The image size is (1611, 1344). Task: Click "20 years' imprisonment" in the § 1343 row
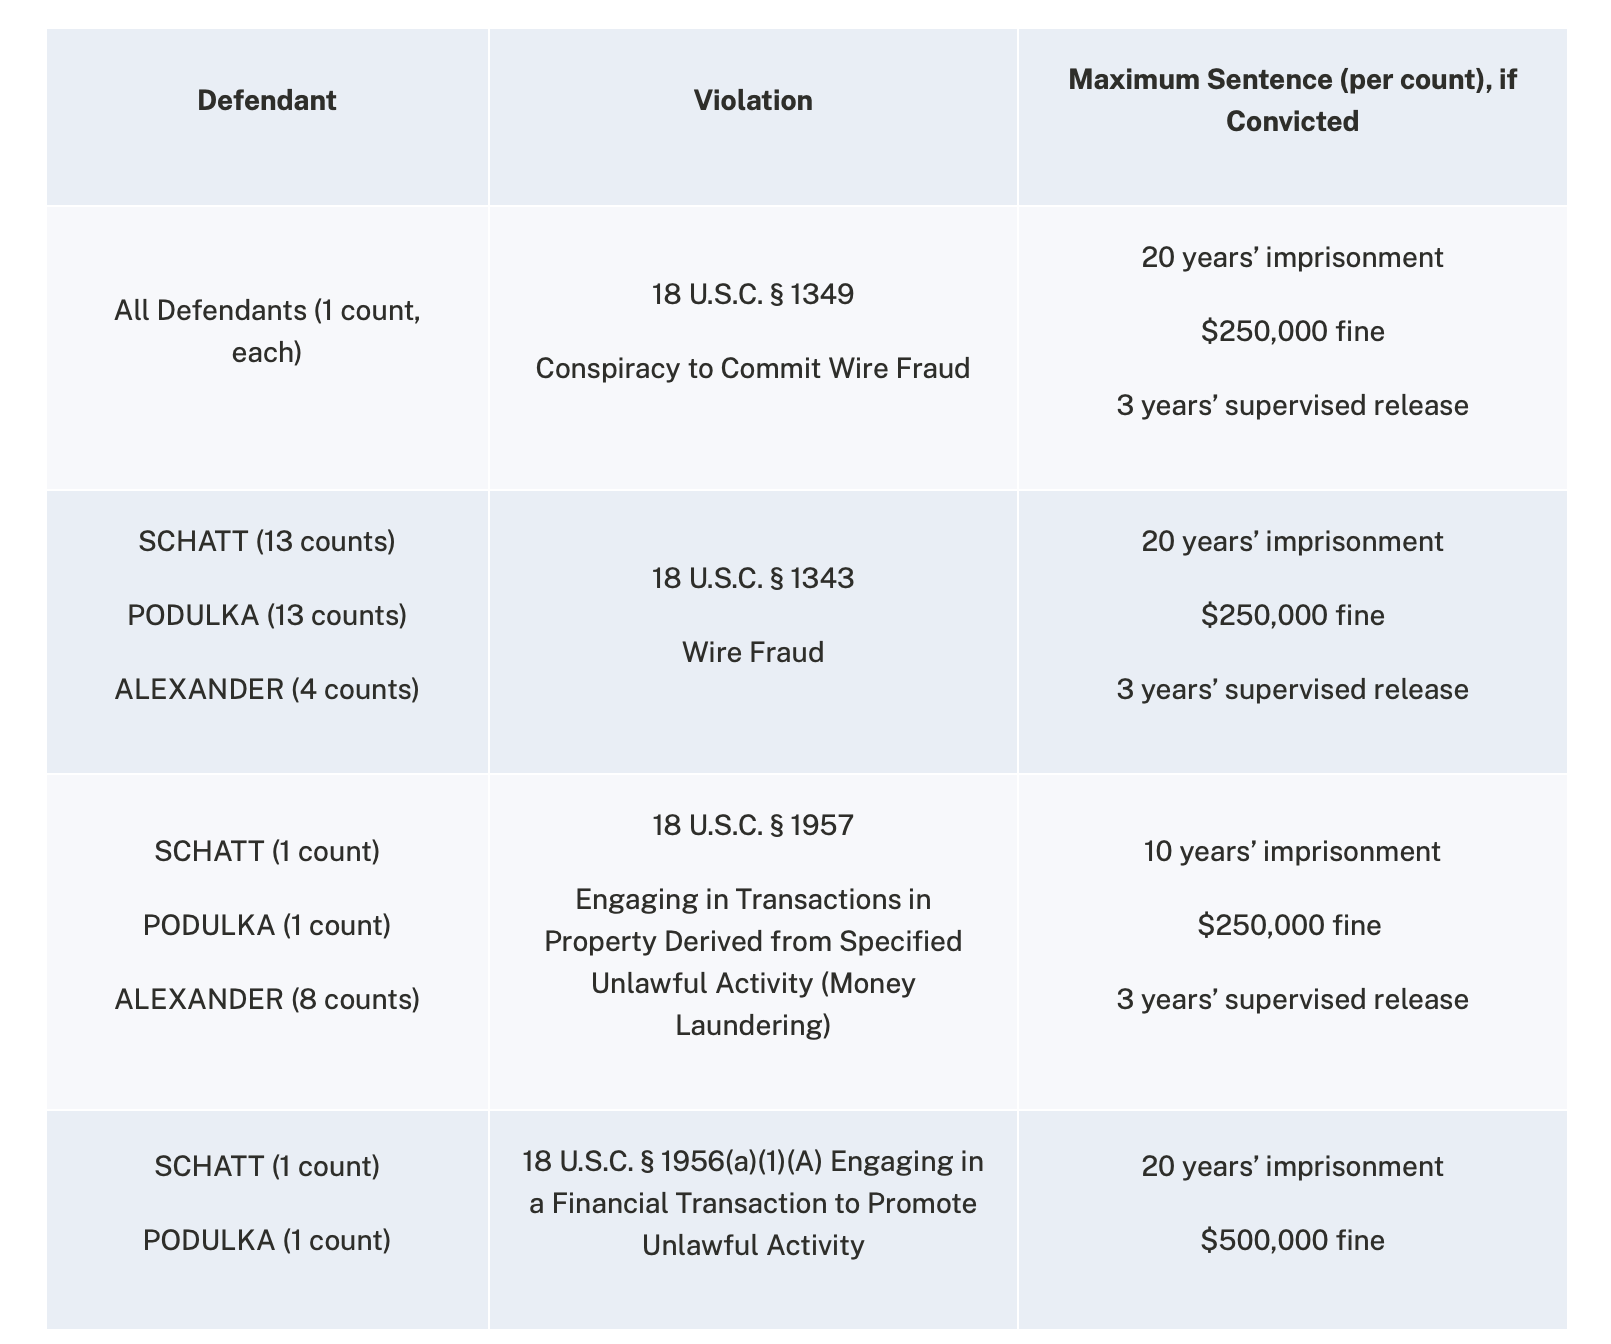1292,542
